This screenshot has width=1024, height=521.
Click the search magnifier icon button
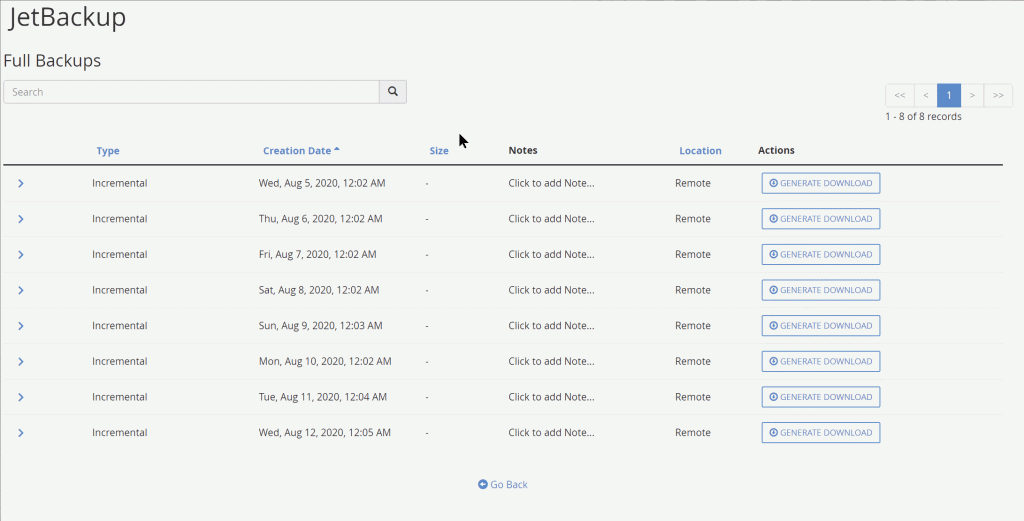pyautogui.click(x=393, y=92)
